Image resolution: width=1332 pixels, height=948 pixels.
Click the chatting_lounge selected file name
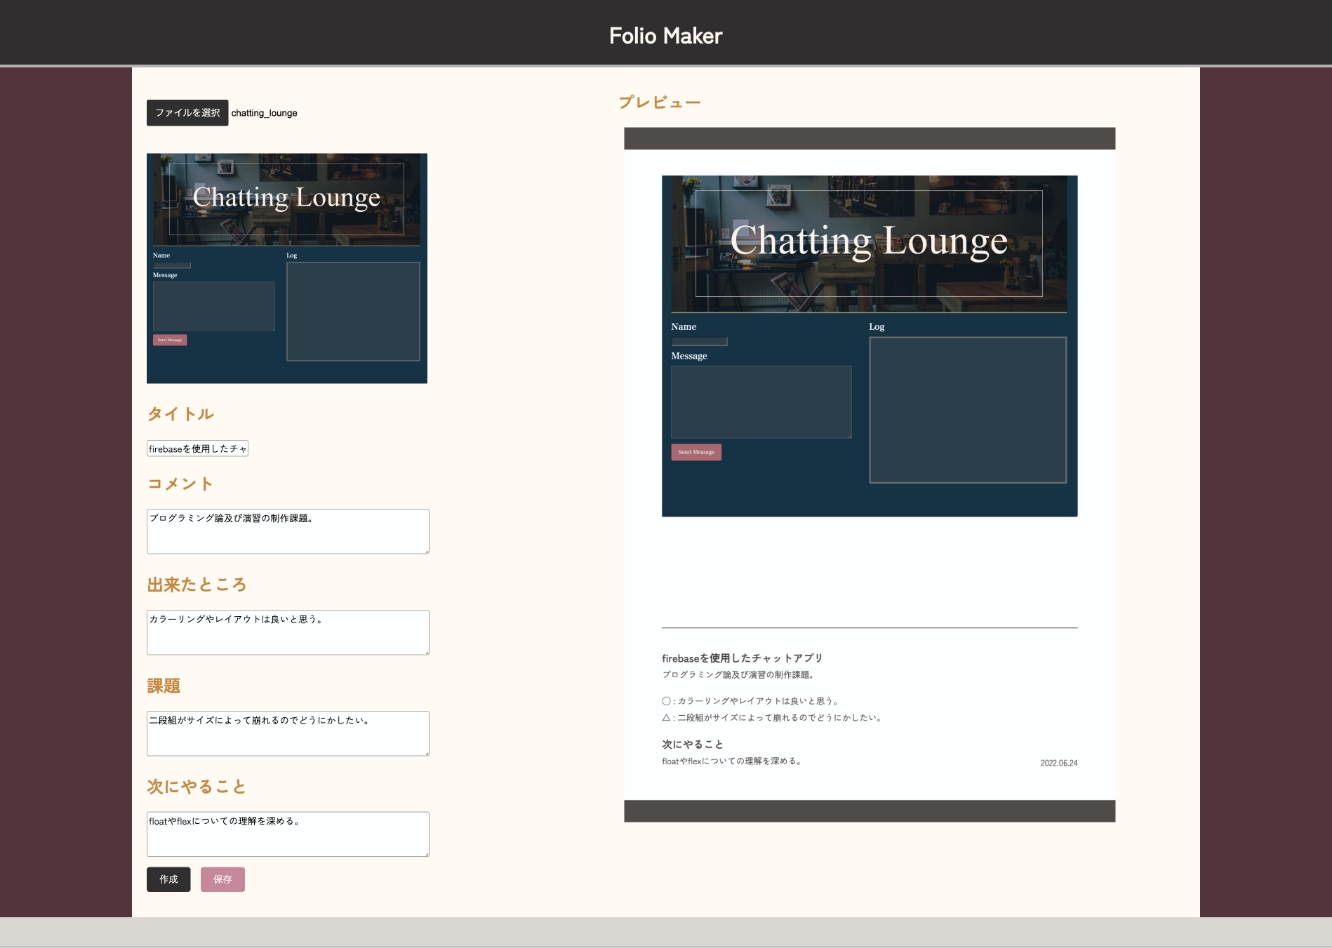coord(264,113)
